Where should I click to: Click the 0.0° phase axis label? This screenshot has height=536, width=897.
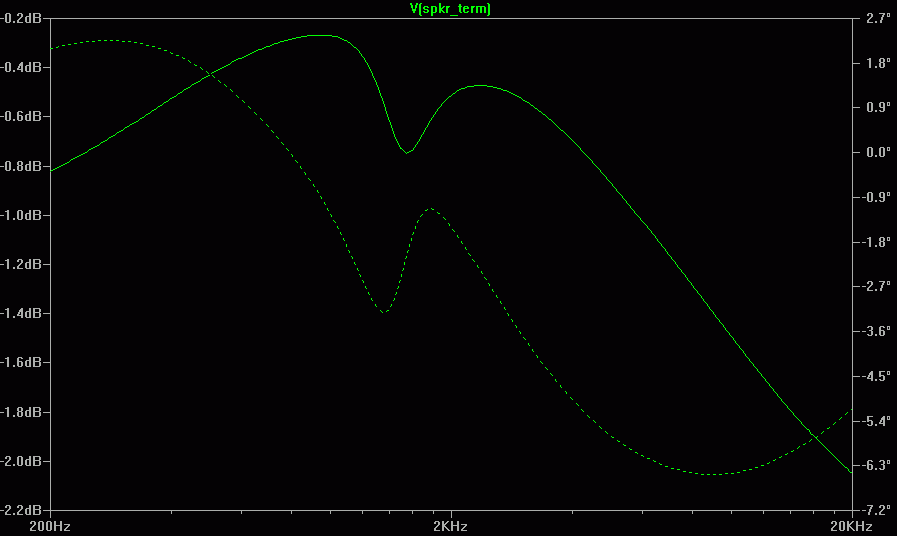[878, 152]
